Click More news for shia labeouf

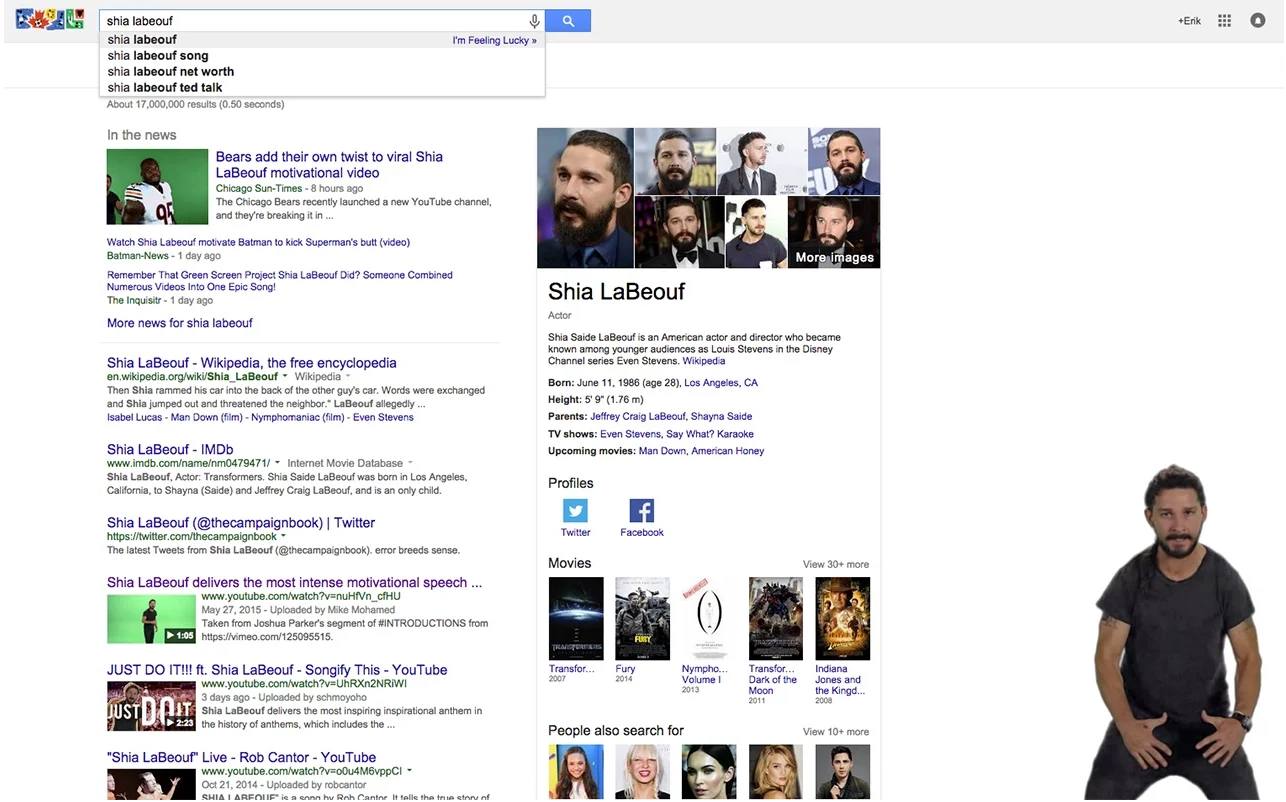click(180, 323)
